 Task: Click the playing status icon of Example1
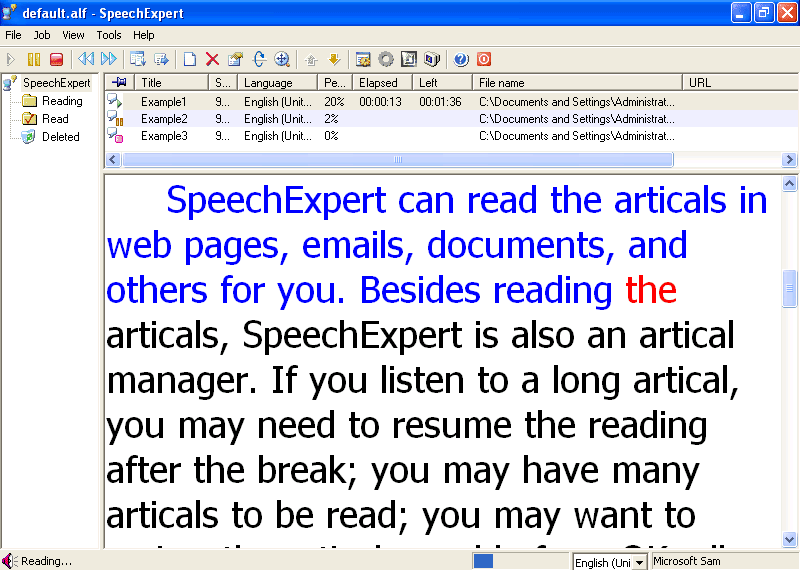click(x=115, y=101)
